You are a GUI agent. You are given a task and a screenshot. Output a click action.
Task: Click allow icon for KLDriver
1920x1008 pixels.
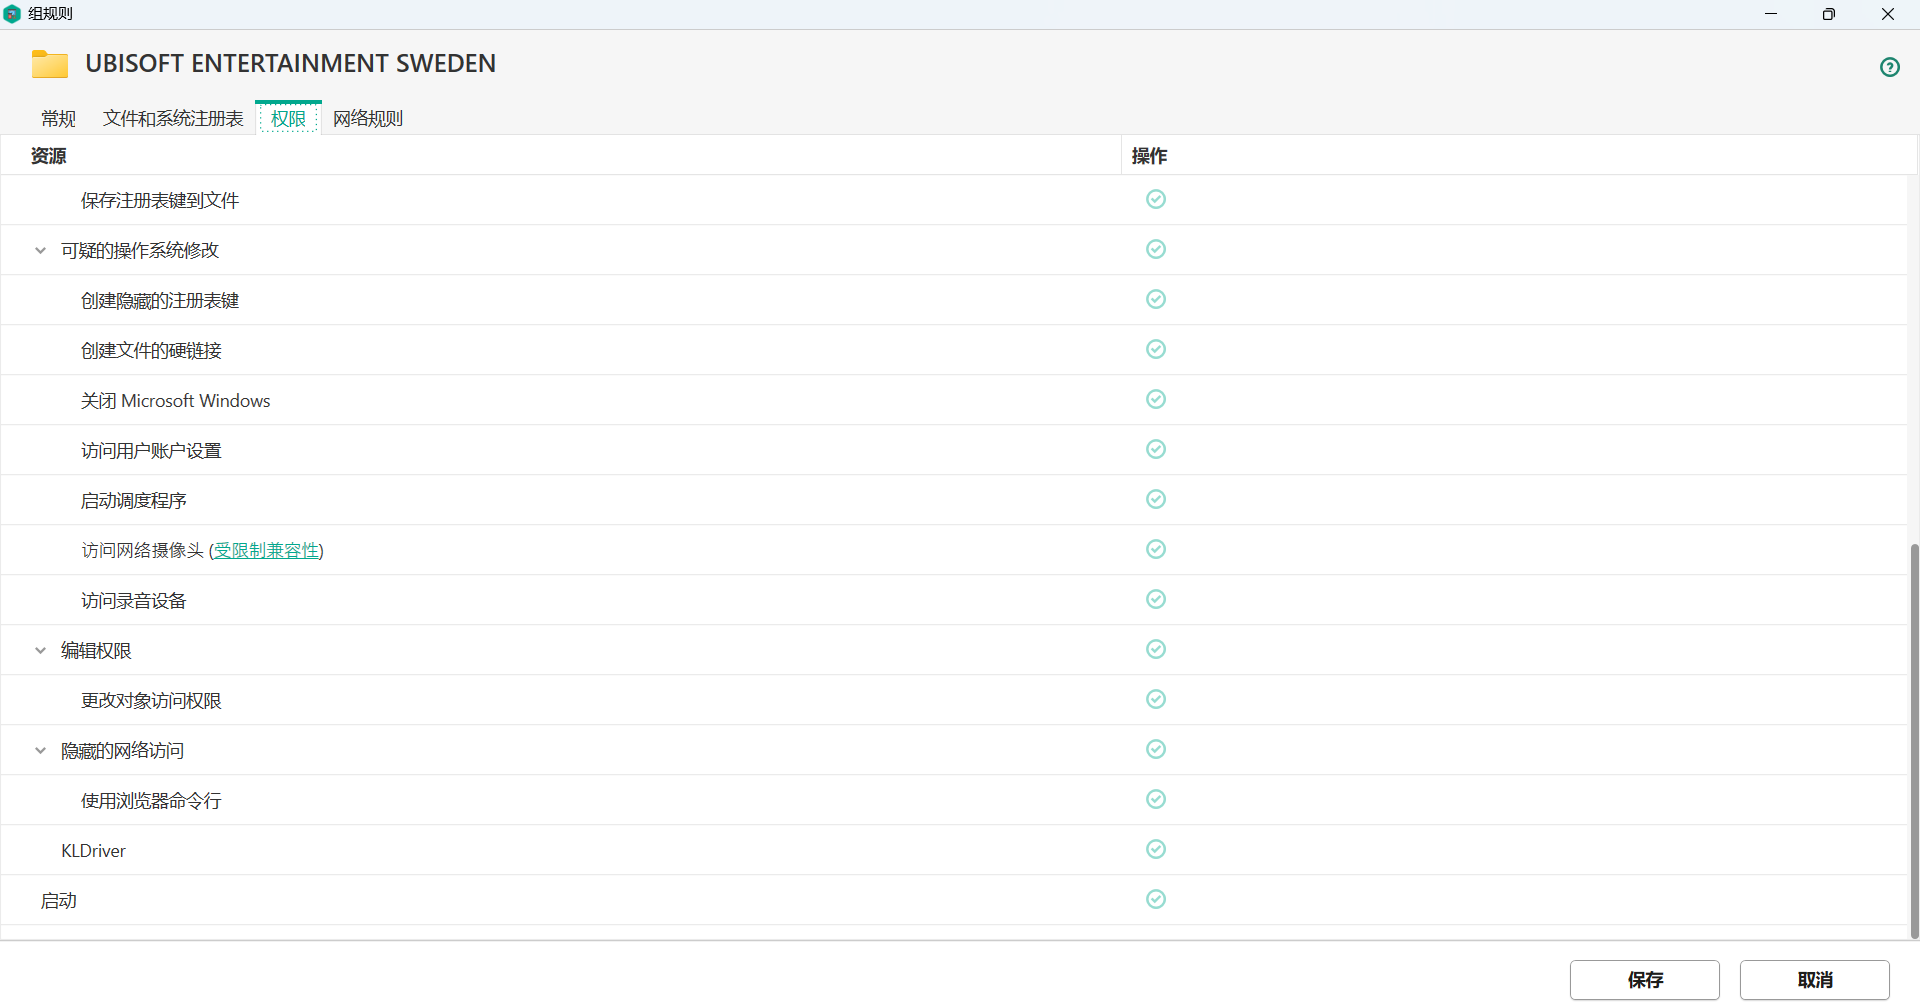coord(1155,849)
